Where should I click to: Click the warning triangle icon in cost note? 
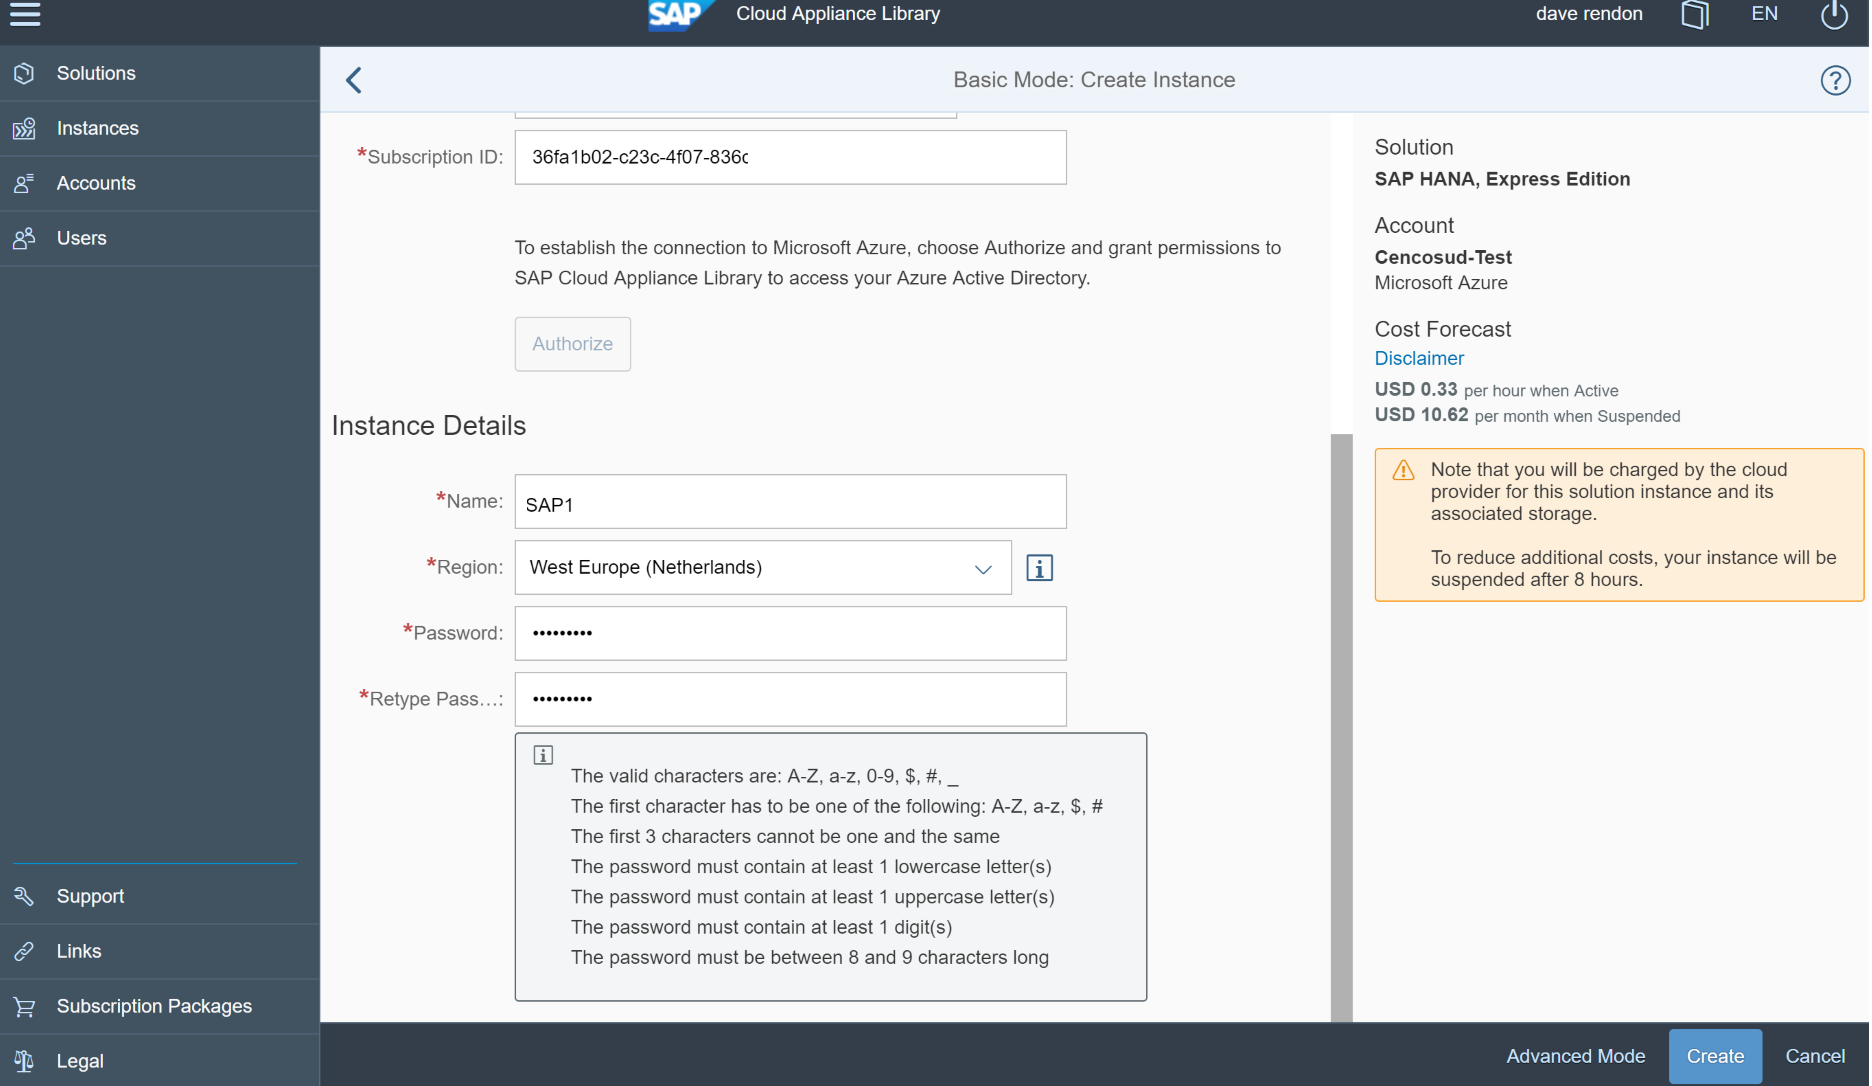pos(1403,470)
